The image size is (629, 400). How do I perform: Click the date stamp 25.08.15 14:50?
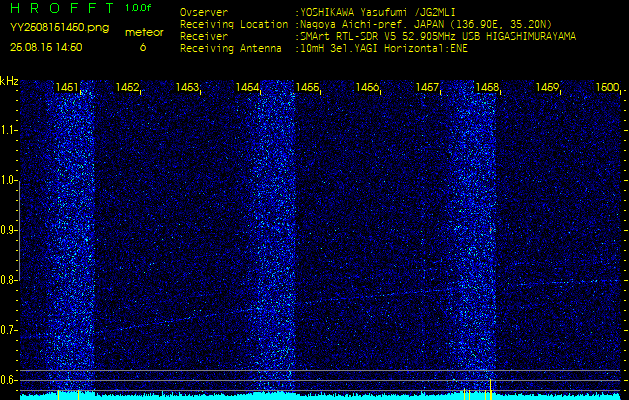tap(46, 47)
